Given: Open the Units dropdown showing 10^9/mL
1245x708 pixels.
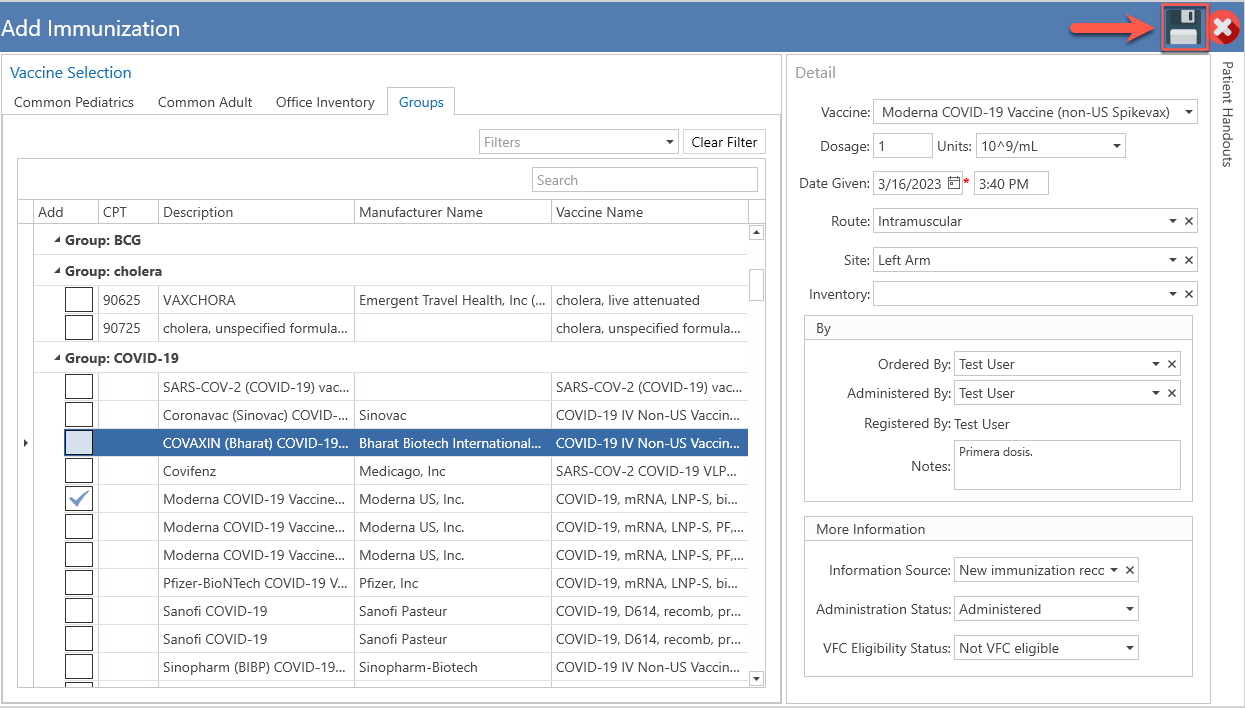Looking at the screenshot, I should [1051, 146].
